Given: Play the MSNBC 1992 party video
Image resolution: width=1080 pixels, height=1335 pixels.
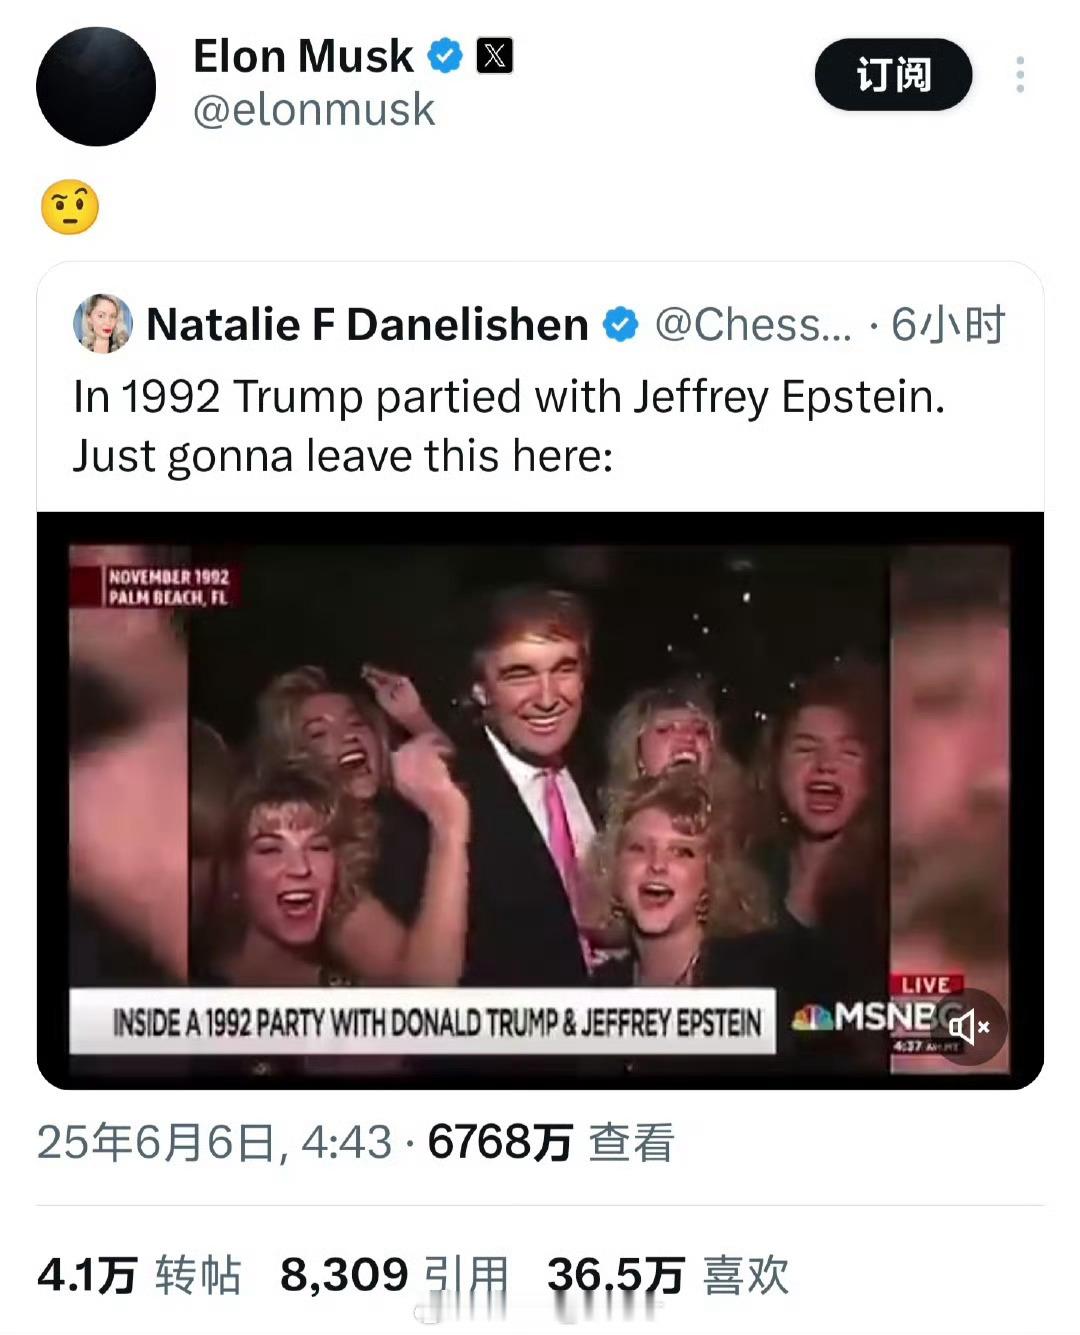Looking at the screenshot, I should click(x=540, y=800).
